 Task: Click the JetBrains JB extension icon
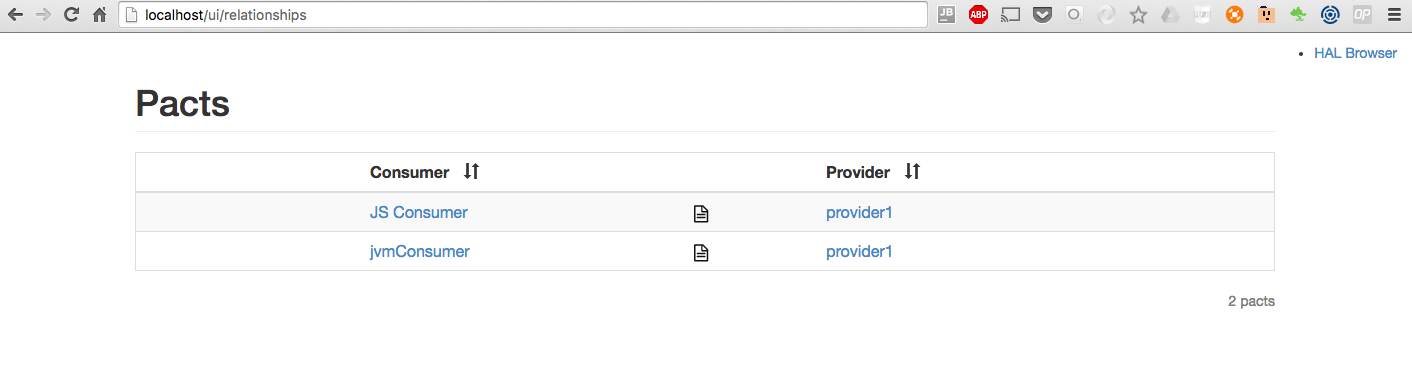pos(947,15)
